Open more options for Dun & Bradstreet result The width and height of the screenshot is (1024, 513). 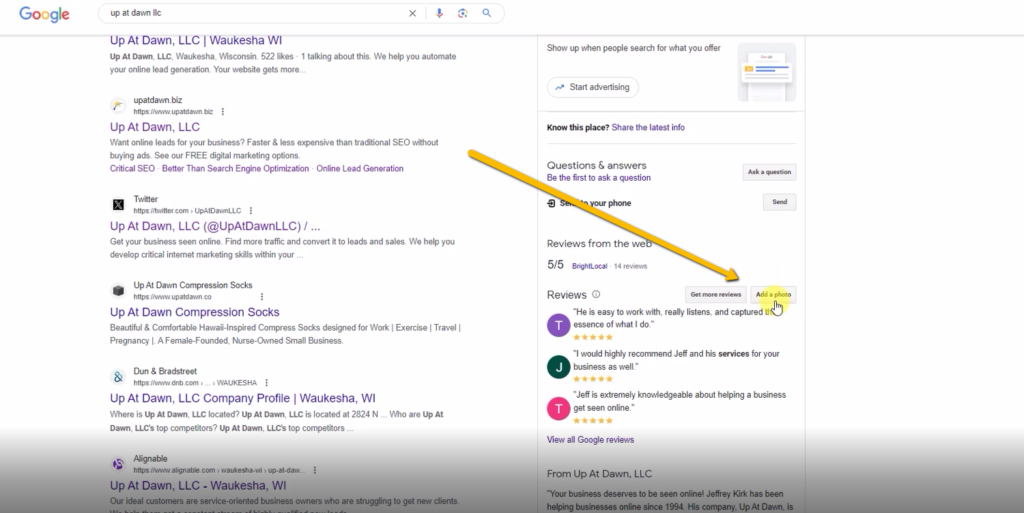266,382
